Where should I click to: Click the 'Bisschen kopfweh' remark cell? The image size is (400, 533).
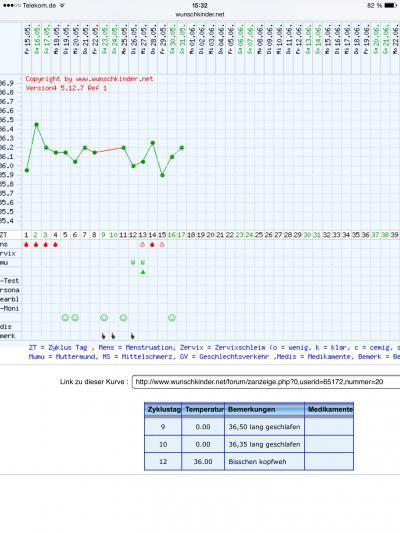[264, 462]
